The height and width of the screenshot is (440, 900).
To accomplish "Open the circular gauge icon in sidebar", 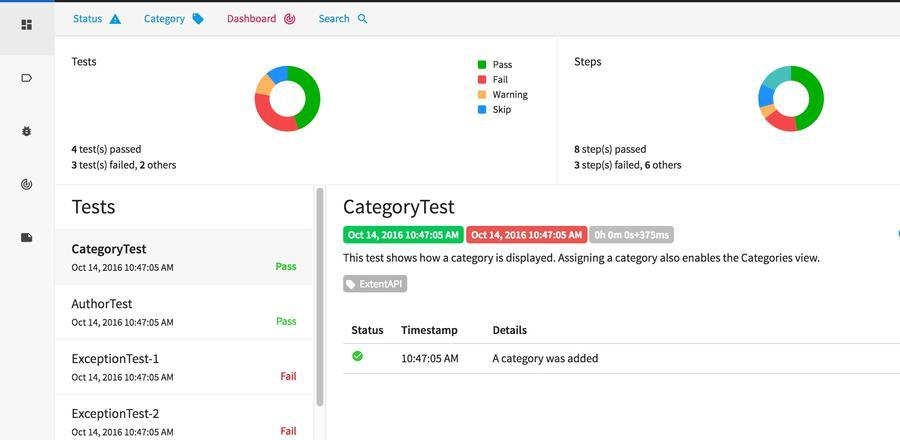I will (x=26, y=185).
